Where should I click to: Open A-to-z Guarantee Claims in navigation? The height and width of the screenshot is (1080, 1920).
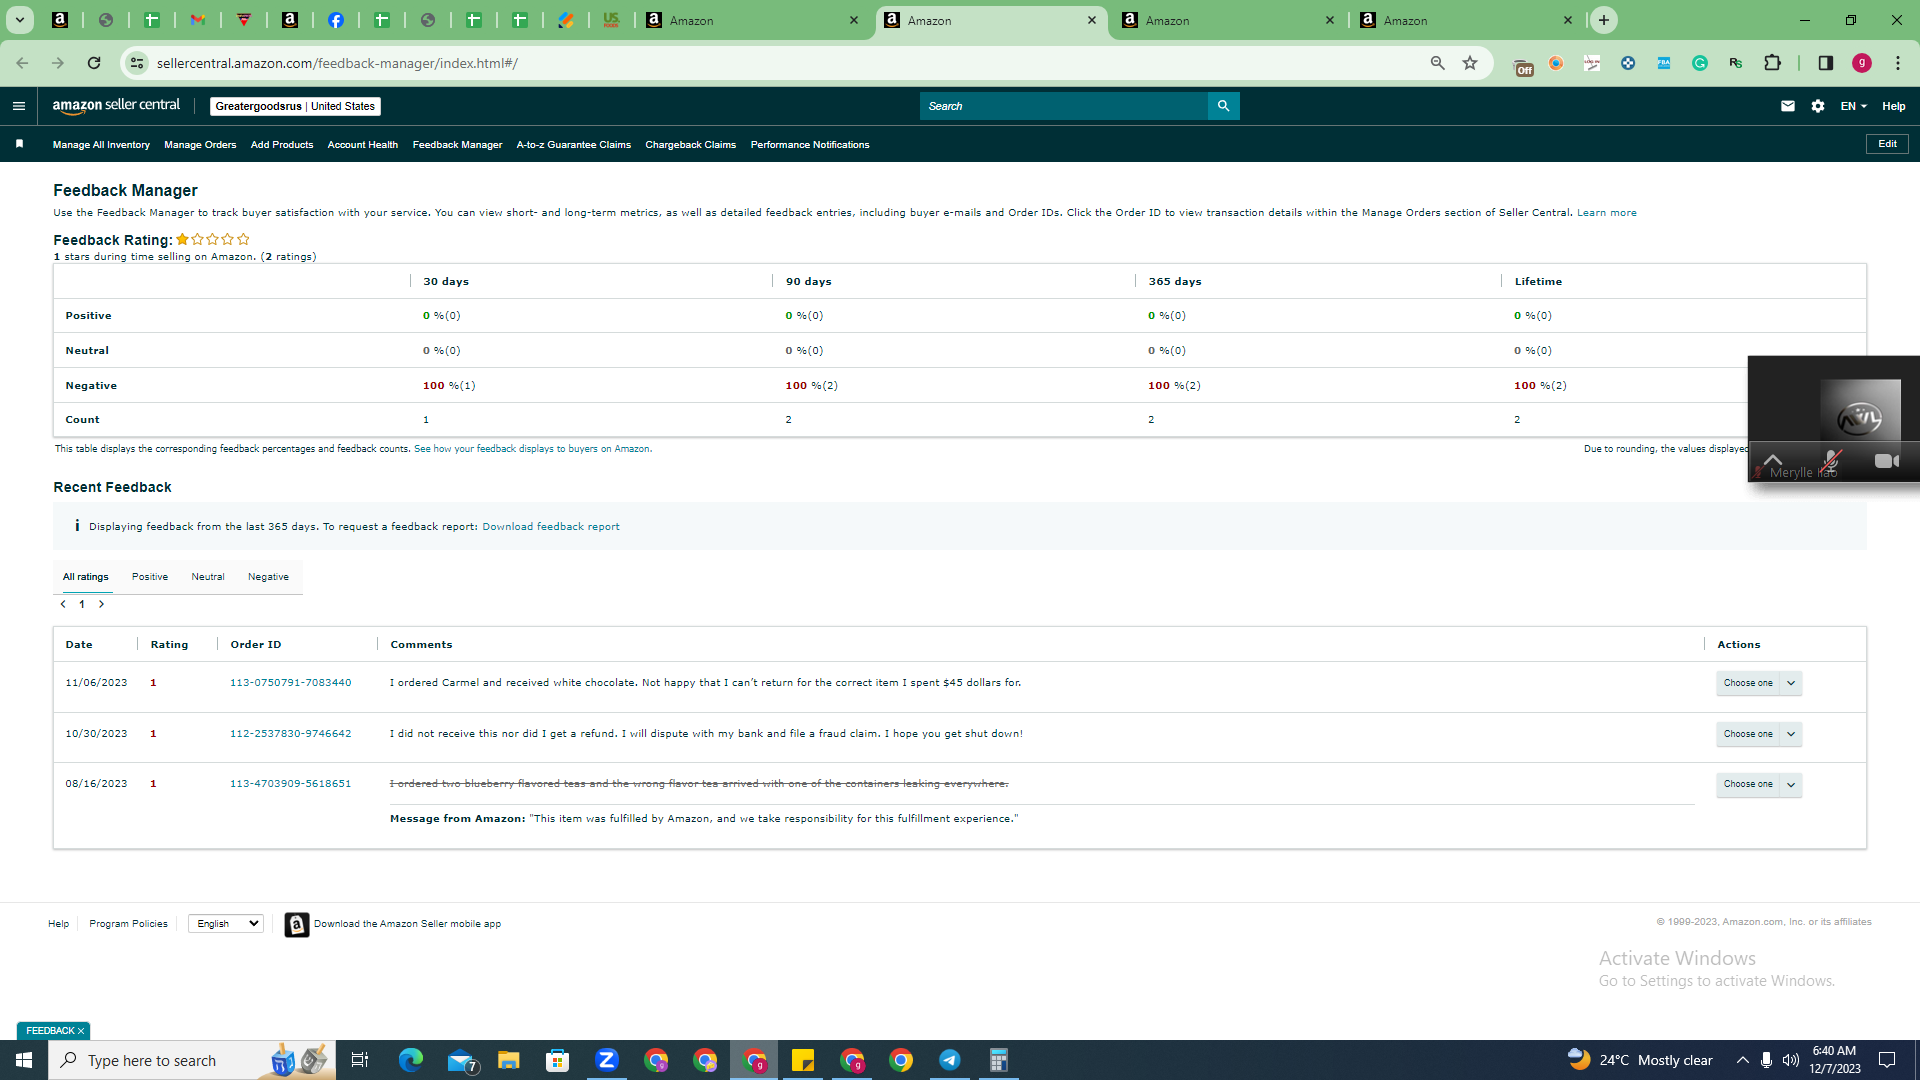tap(574, 145)
